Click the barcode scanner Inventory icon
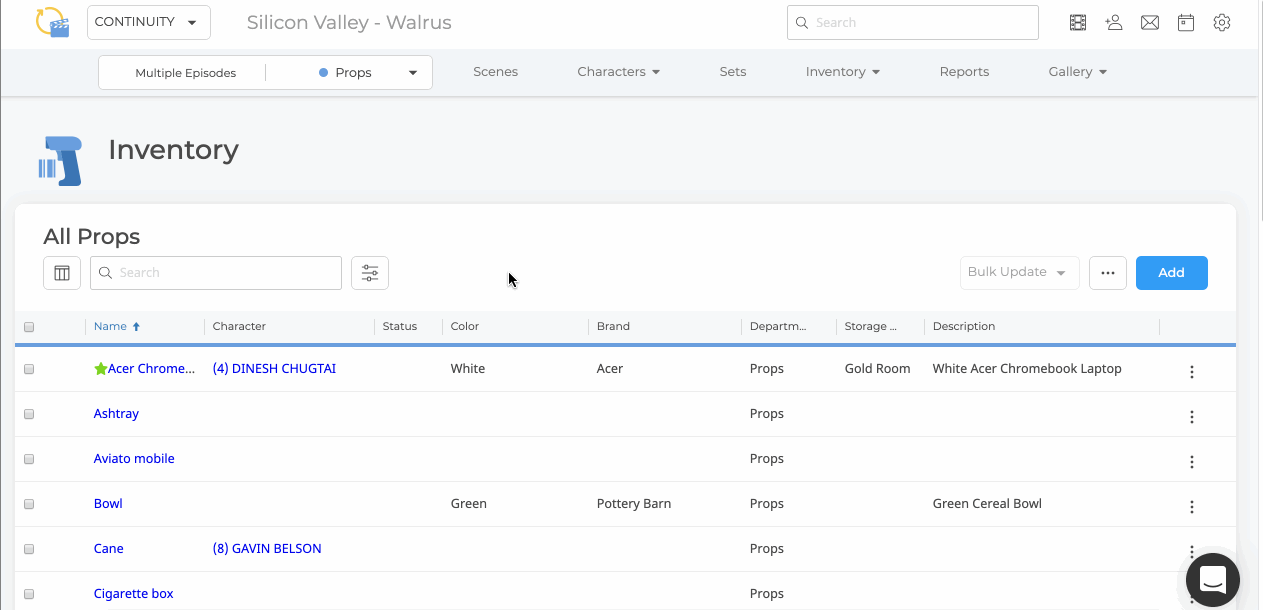The height and width of the screenshot is (610, 1263). pyautogui.click(x=60, y=160)
